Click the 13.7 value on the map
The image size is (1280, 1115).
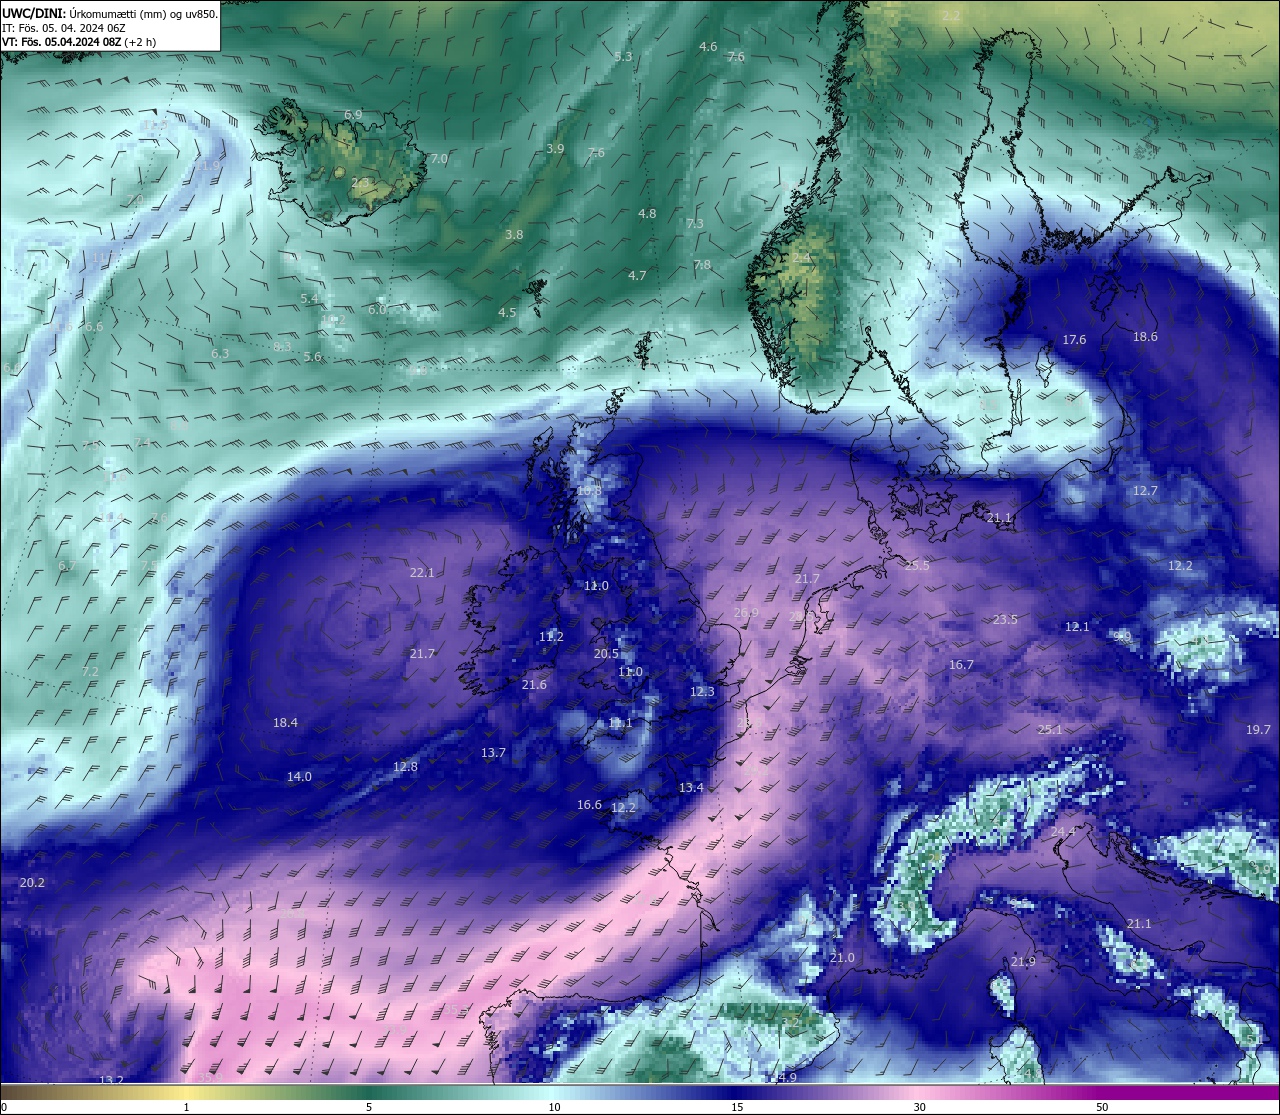493,753
